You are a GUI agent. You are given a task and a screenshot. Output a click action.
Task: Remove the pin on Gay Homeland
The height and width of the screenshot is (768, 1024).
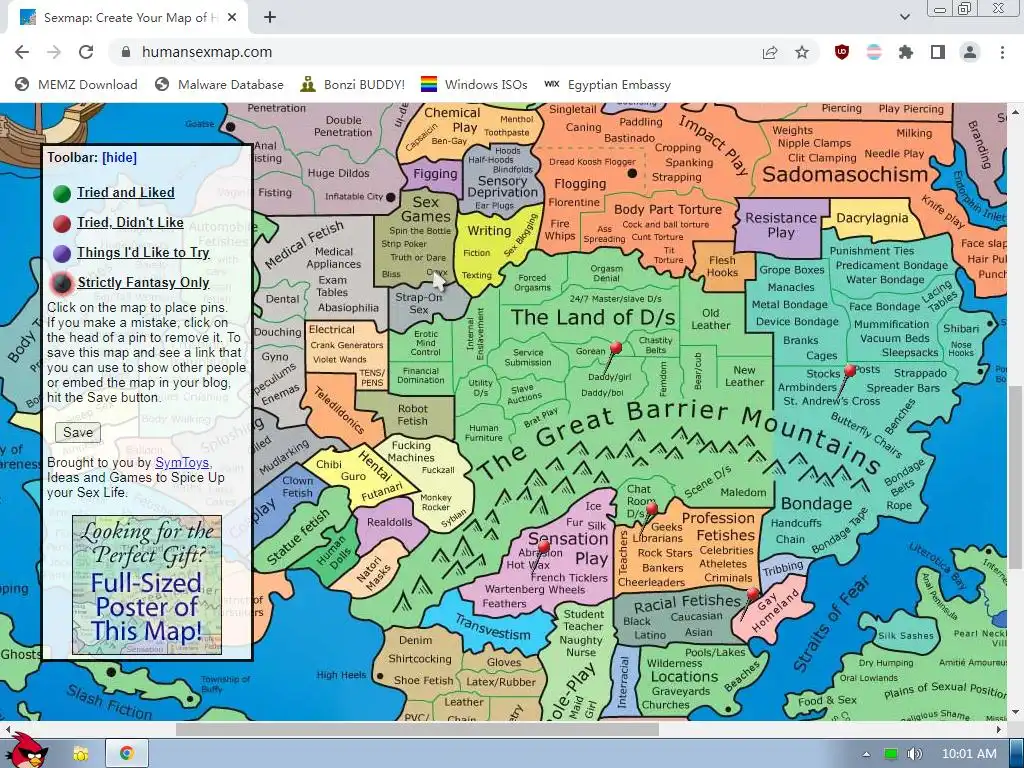(x=752, y=593)
